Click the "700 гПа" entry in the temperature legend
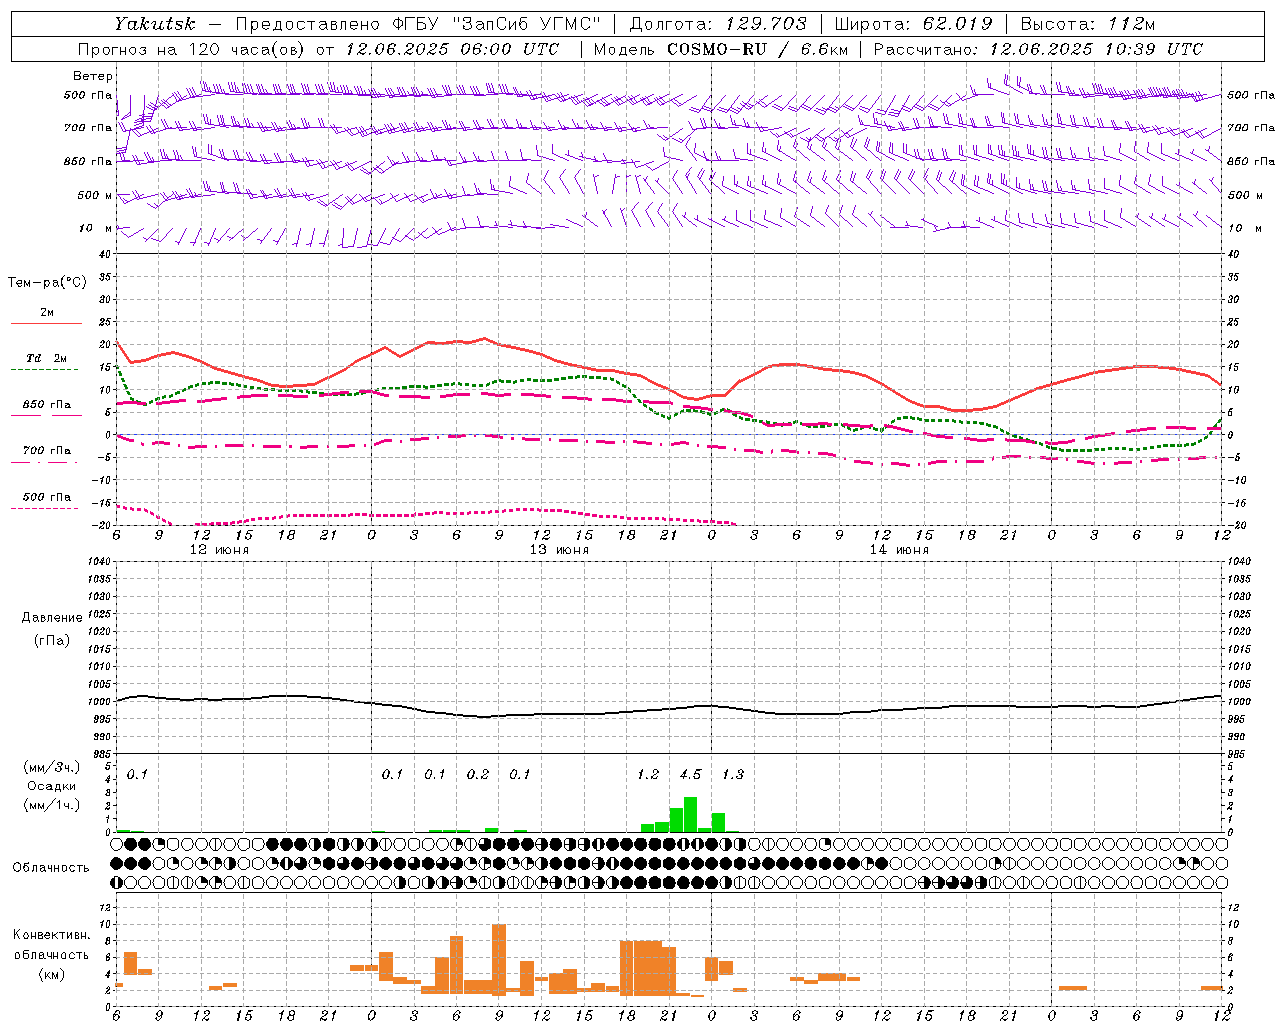The width and height of the screenshot is (1280, 1024). pos(46,450)
